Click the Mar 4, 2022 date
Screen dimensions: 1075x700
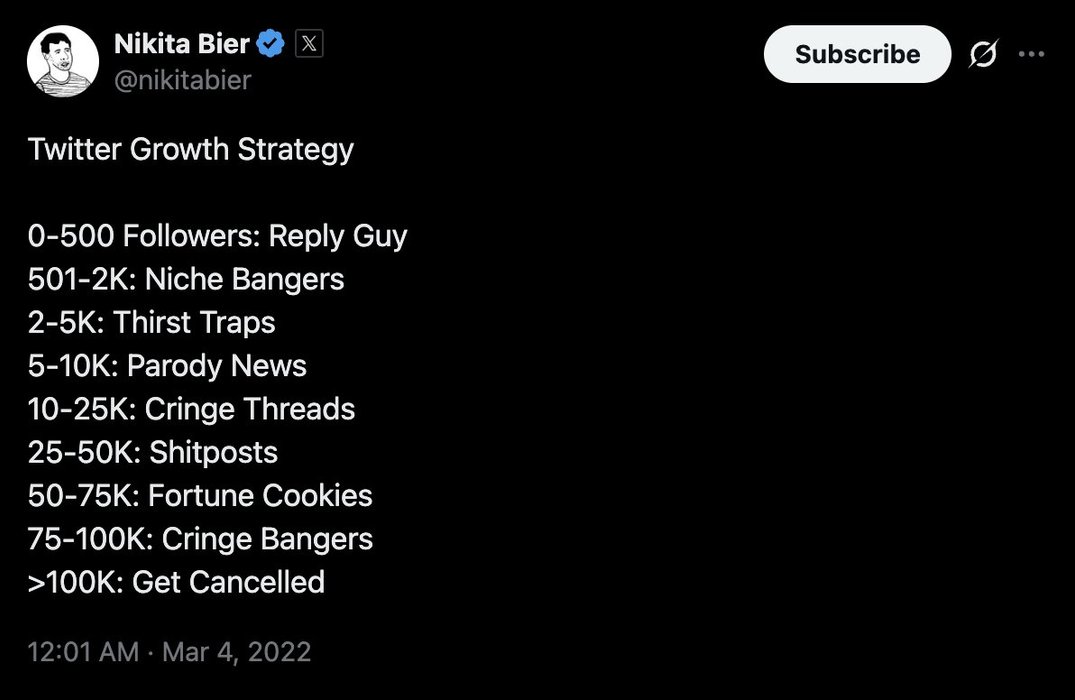click(x=236, y=653)
